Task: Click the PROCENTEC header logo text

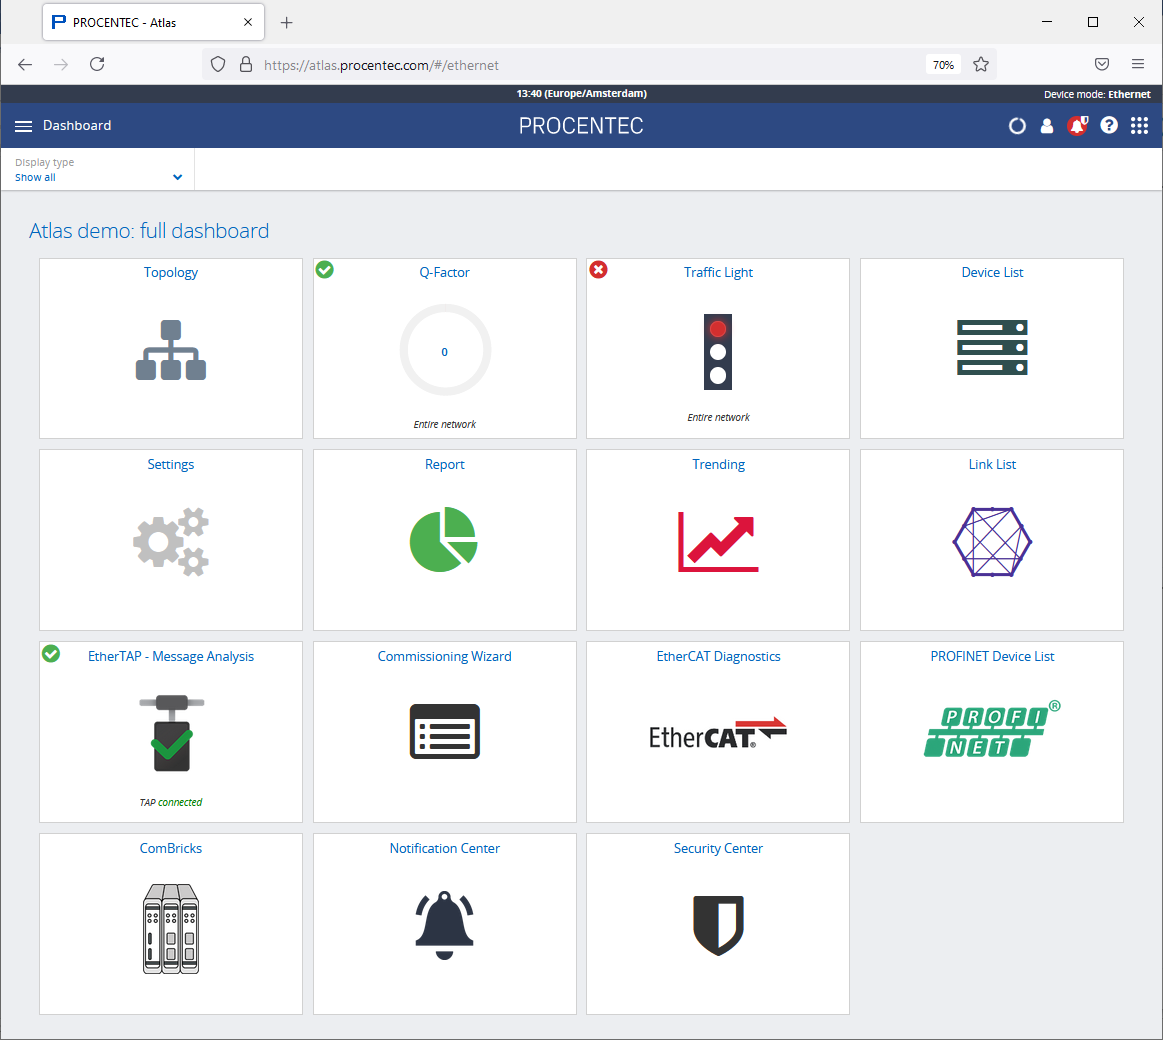Action: click(581, 126)
